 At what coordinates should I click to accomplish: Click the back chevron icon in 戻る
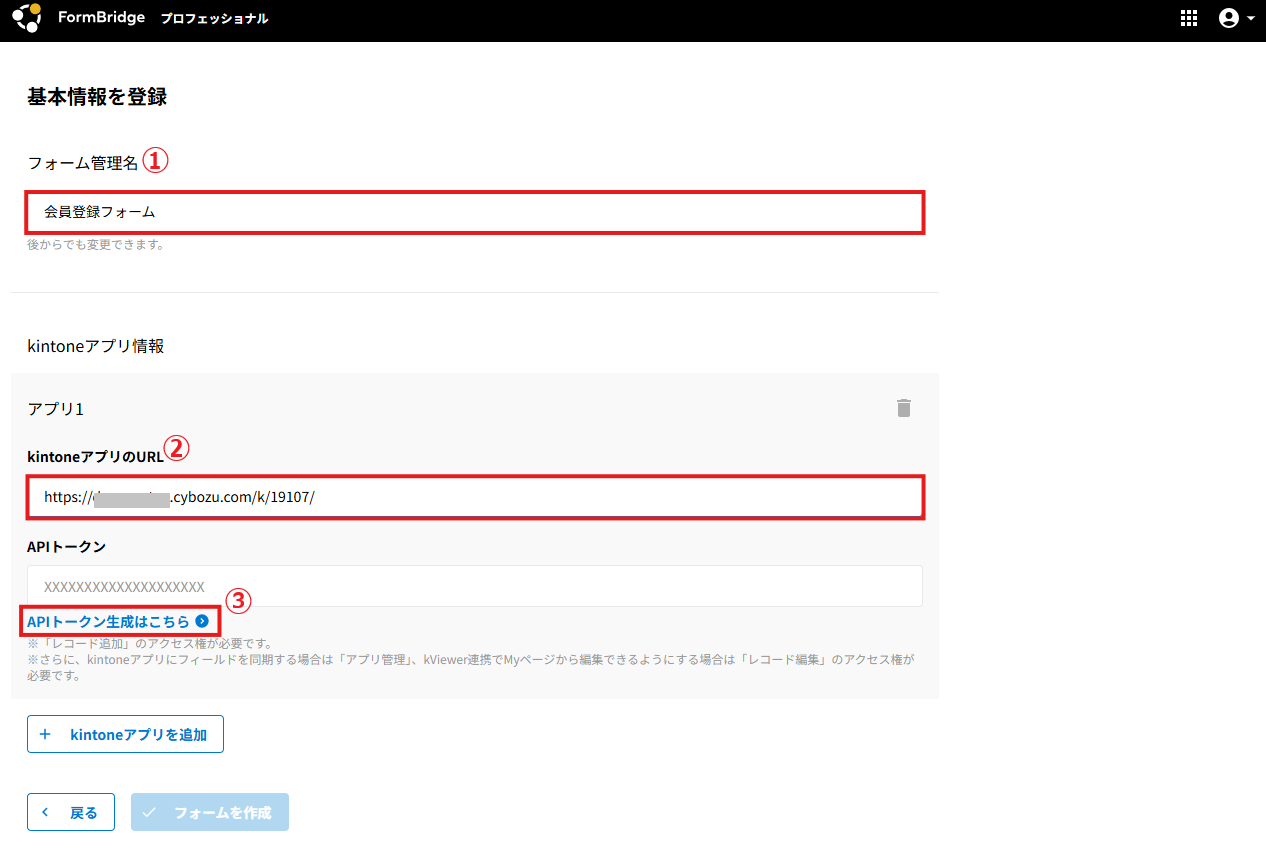[x=45, y=812]
